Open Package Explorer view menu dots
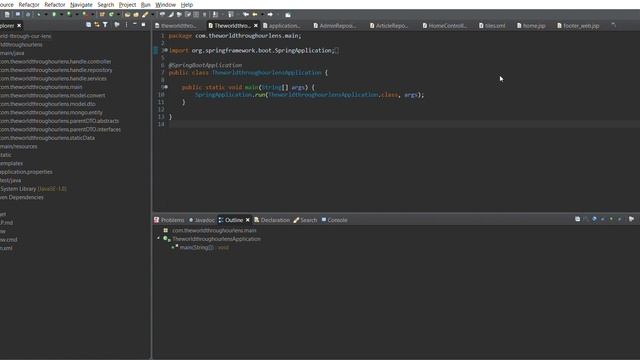Screen dimensions: 640x360 pyautogui.click(x=127, y=25)
